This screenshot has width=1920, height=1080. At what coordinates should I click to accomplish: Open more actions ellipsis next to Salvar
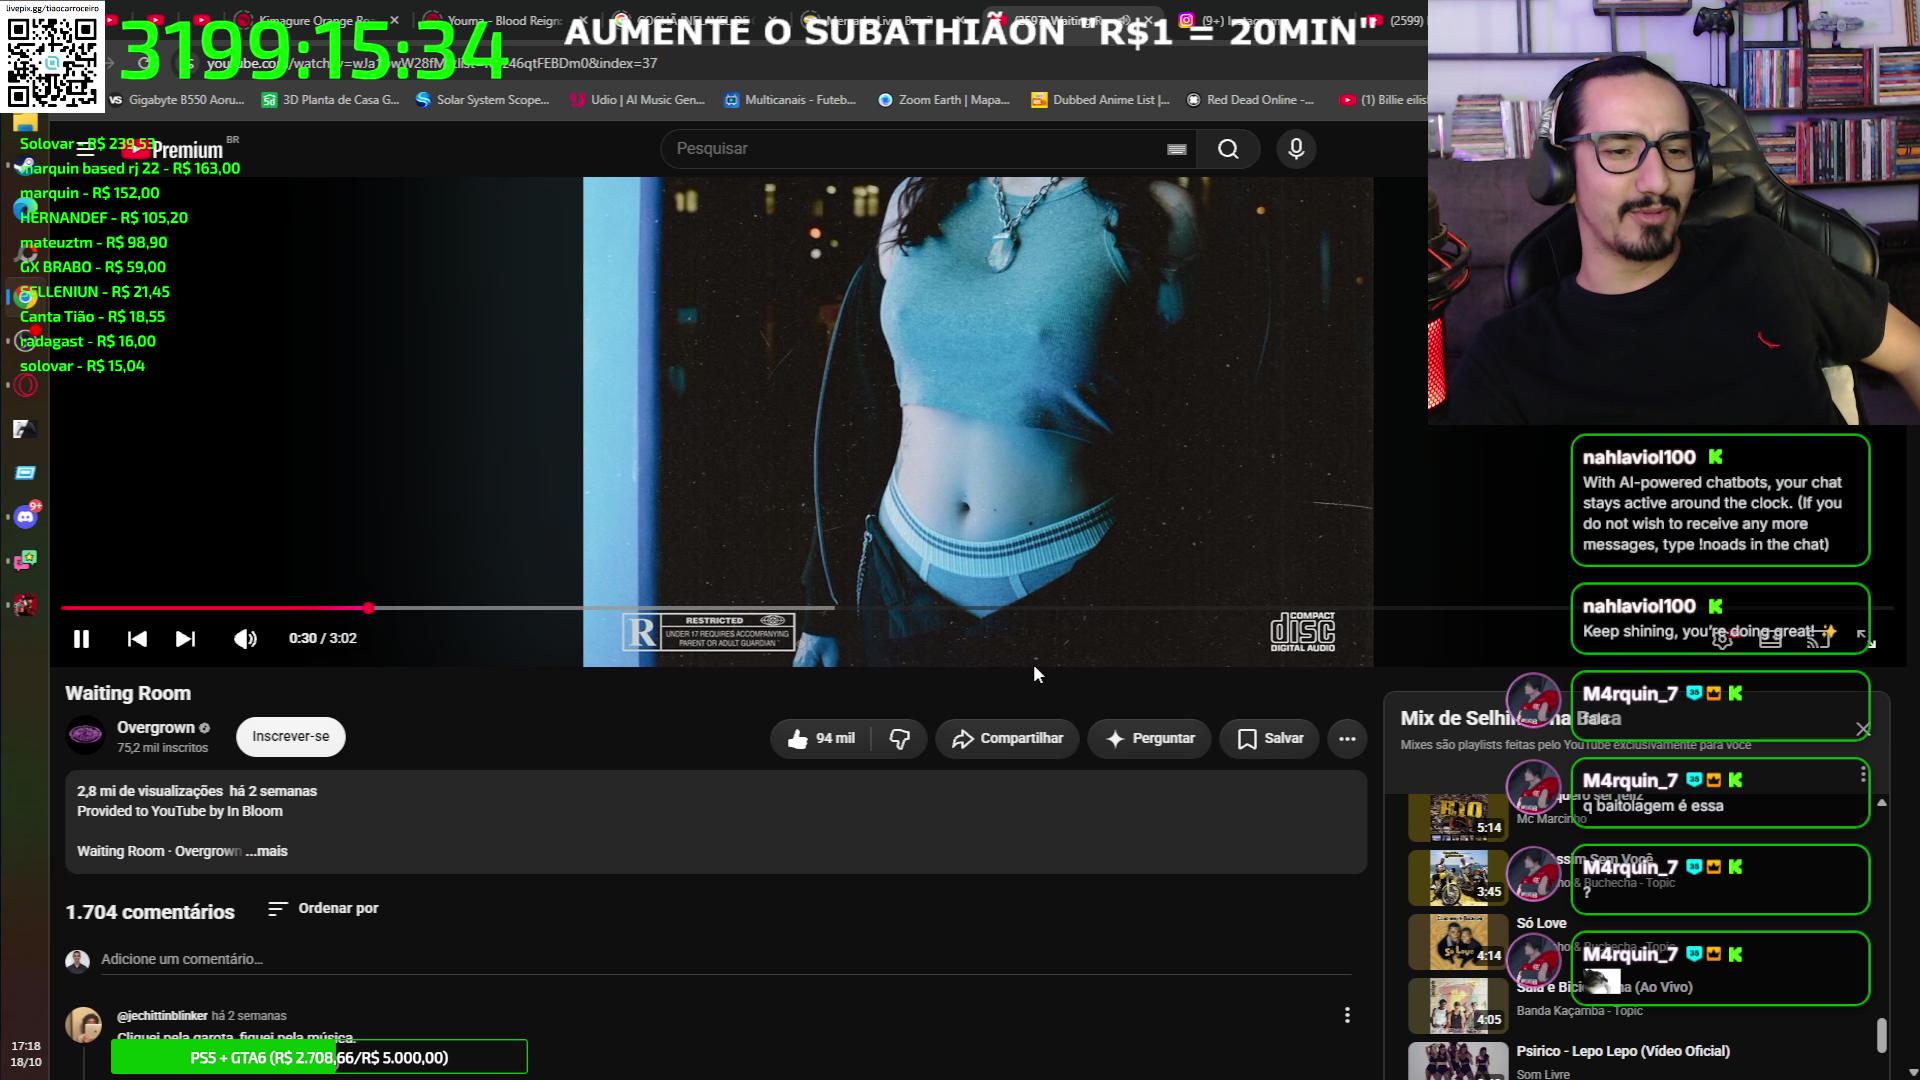coord(1347,739)
